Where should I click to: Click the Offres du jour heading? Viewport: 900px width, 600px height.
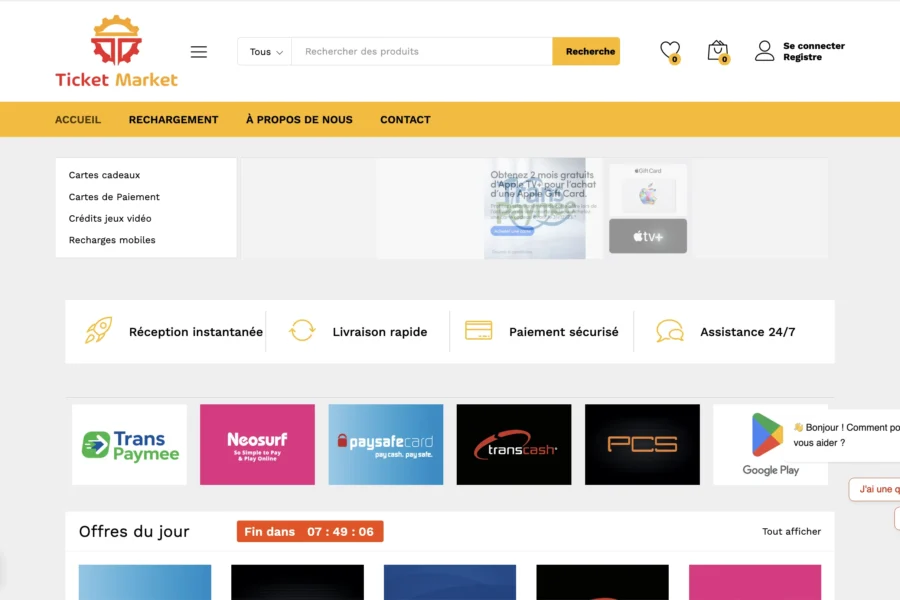134,532
